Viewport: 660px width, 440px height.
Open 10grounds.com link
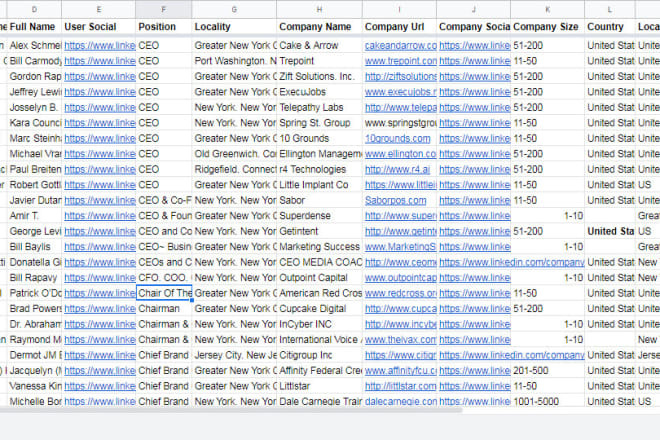pyautogui.click(x=398, y=139)
